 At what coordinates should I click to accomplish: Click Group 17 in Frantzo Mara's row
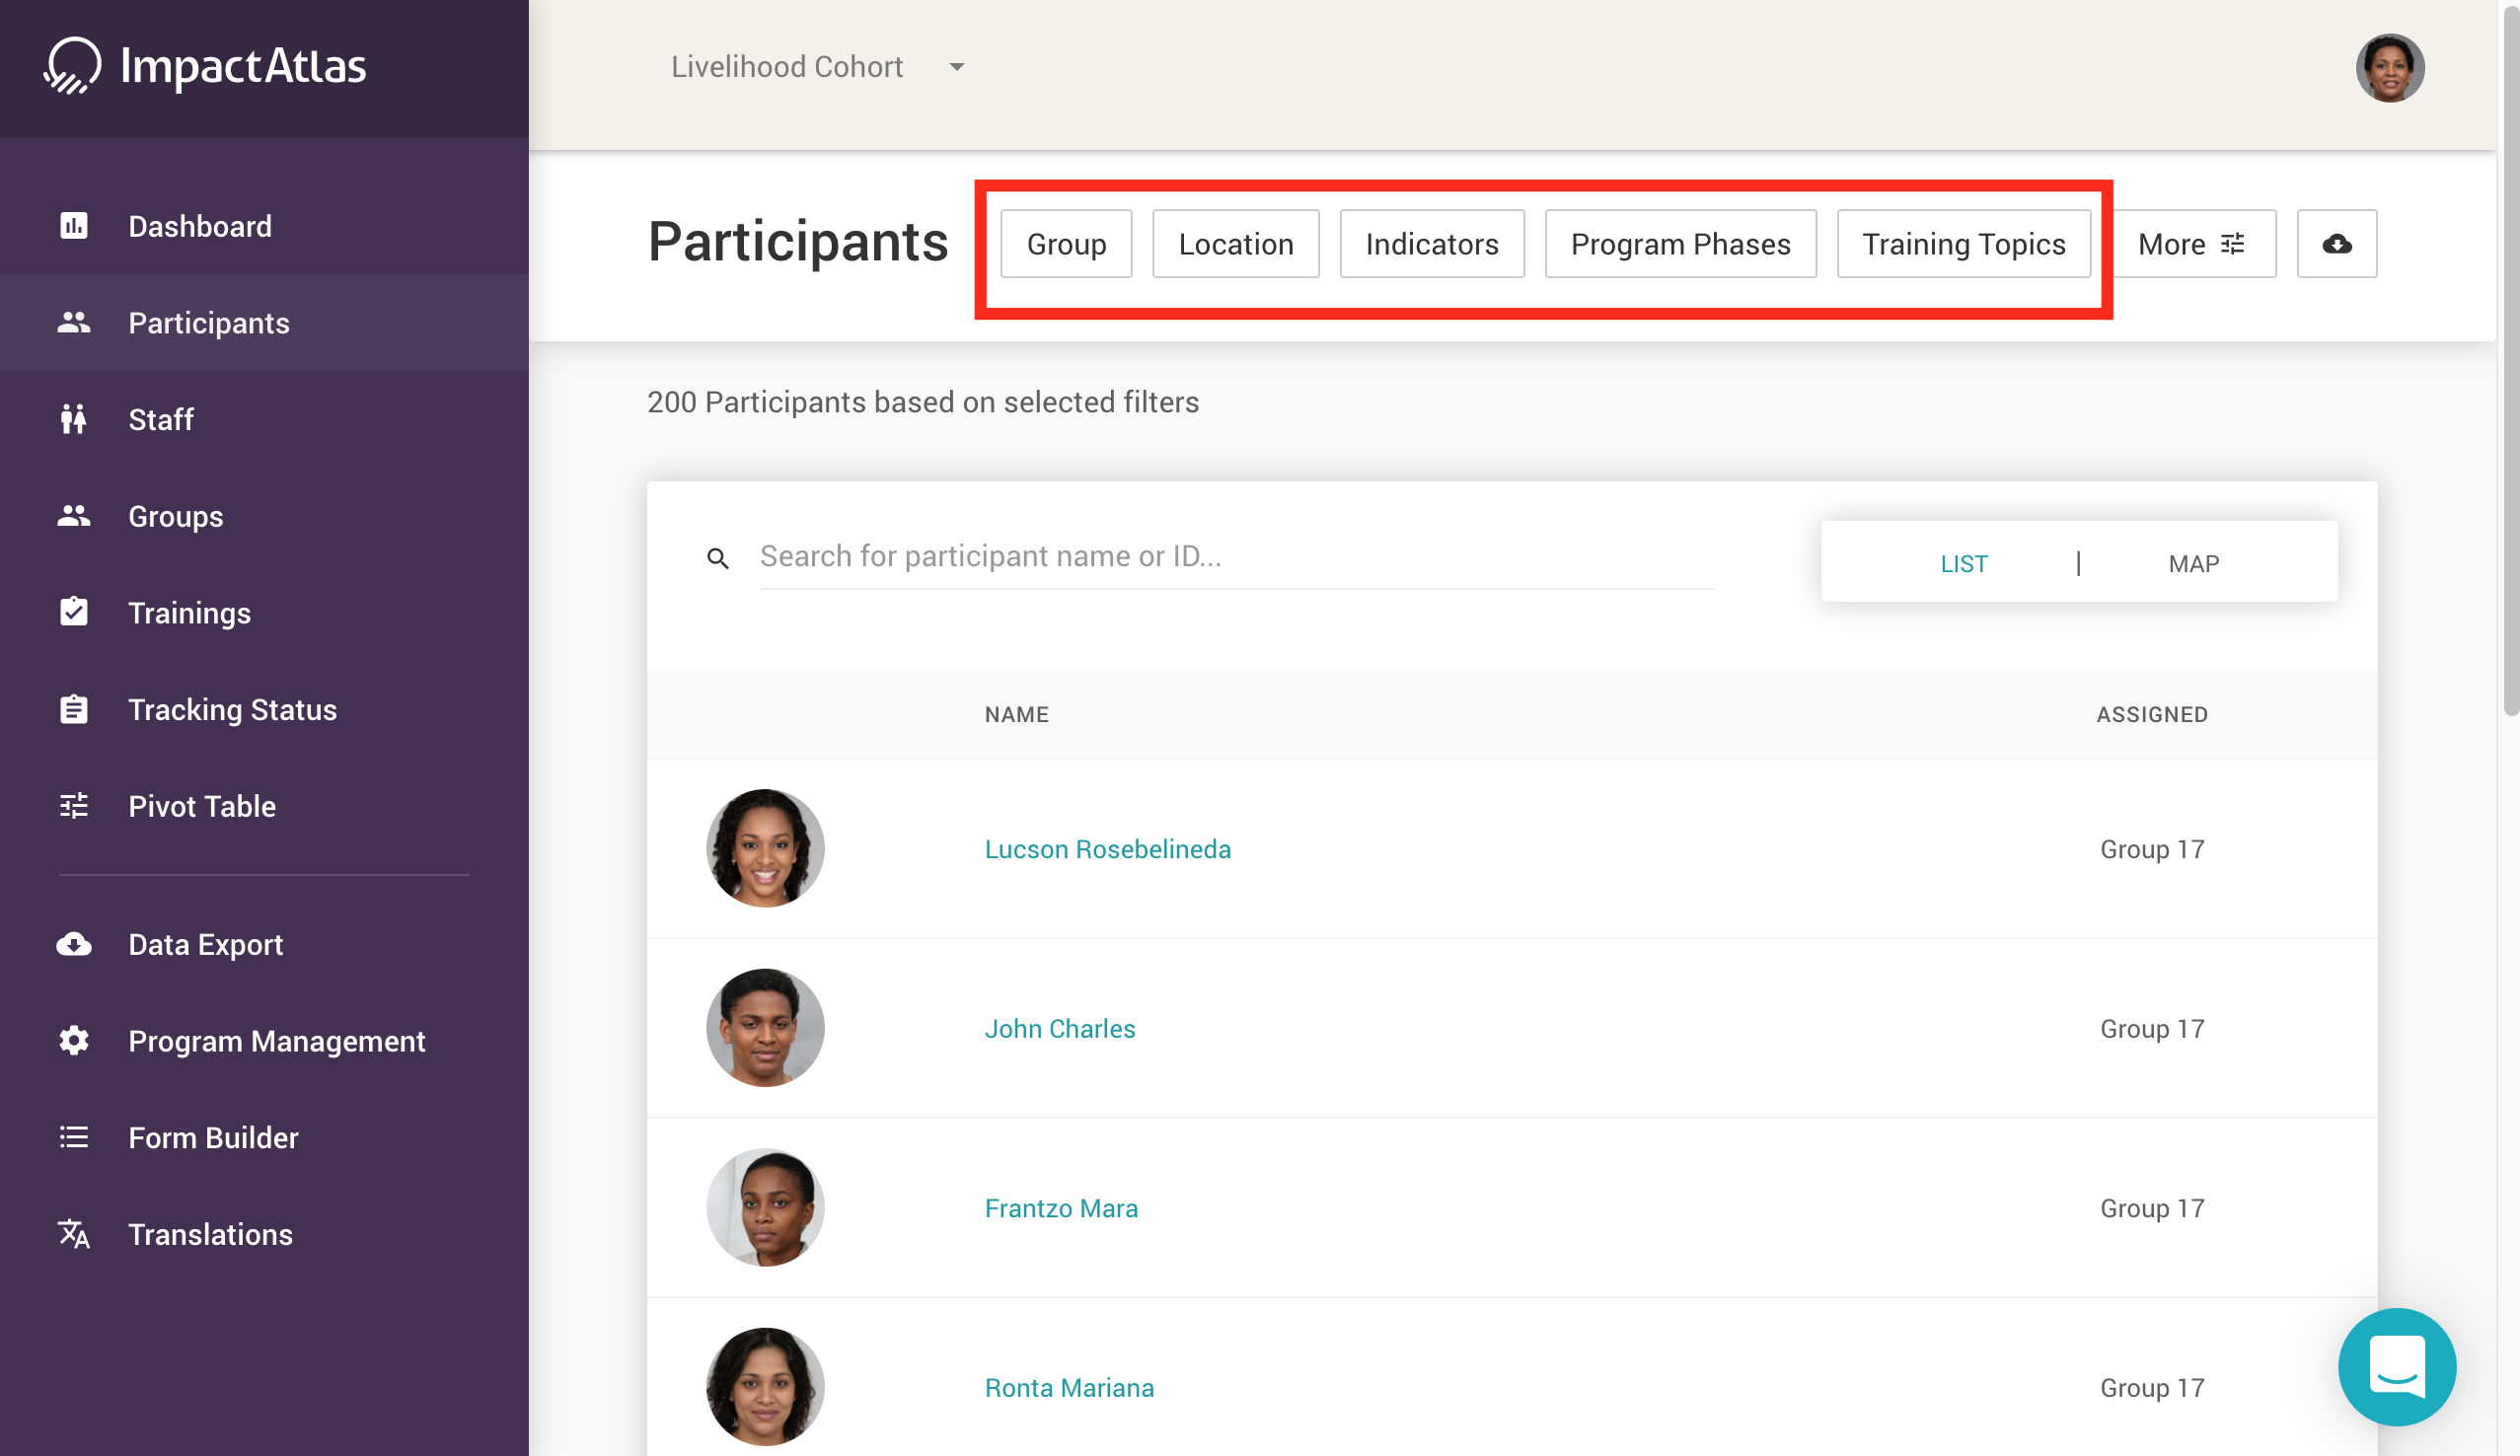tap(2152, 1208)
